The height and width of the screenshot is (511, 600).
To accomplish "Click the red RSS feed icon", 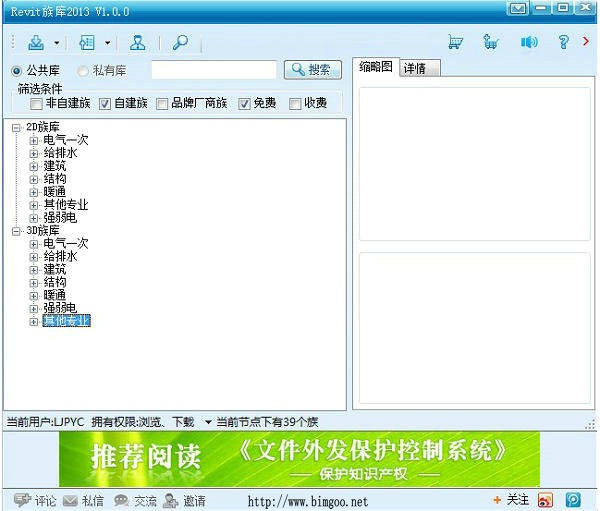I will tap(545, 500).
